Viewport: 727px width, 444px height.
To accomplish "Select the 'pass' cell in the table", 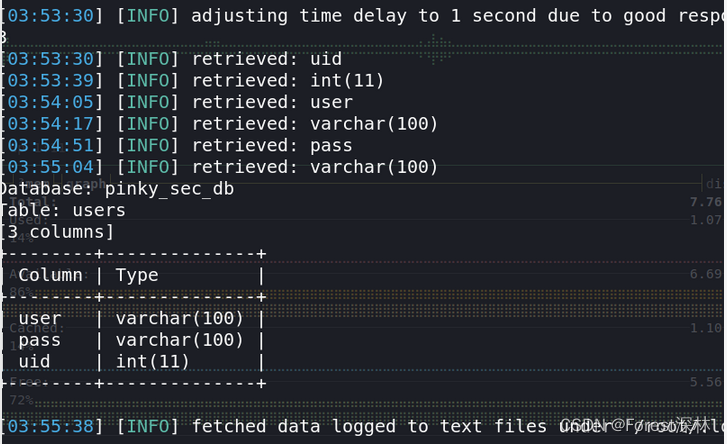I will click(x=40, y=341).
